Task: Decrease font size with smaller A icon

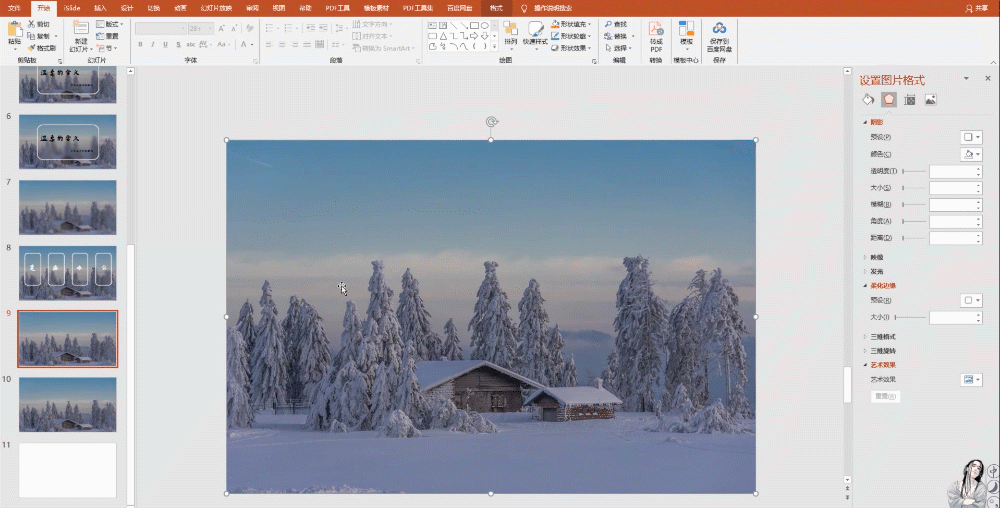Action: pos(234,29)
